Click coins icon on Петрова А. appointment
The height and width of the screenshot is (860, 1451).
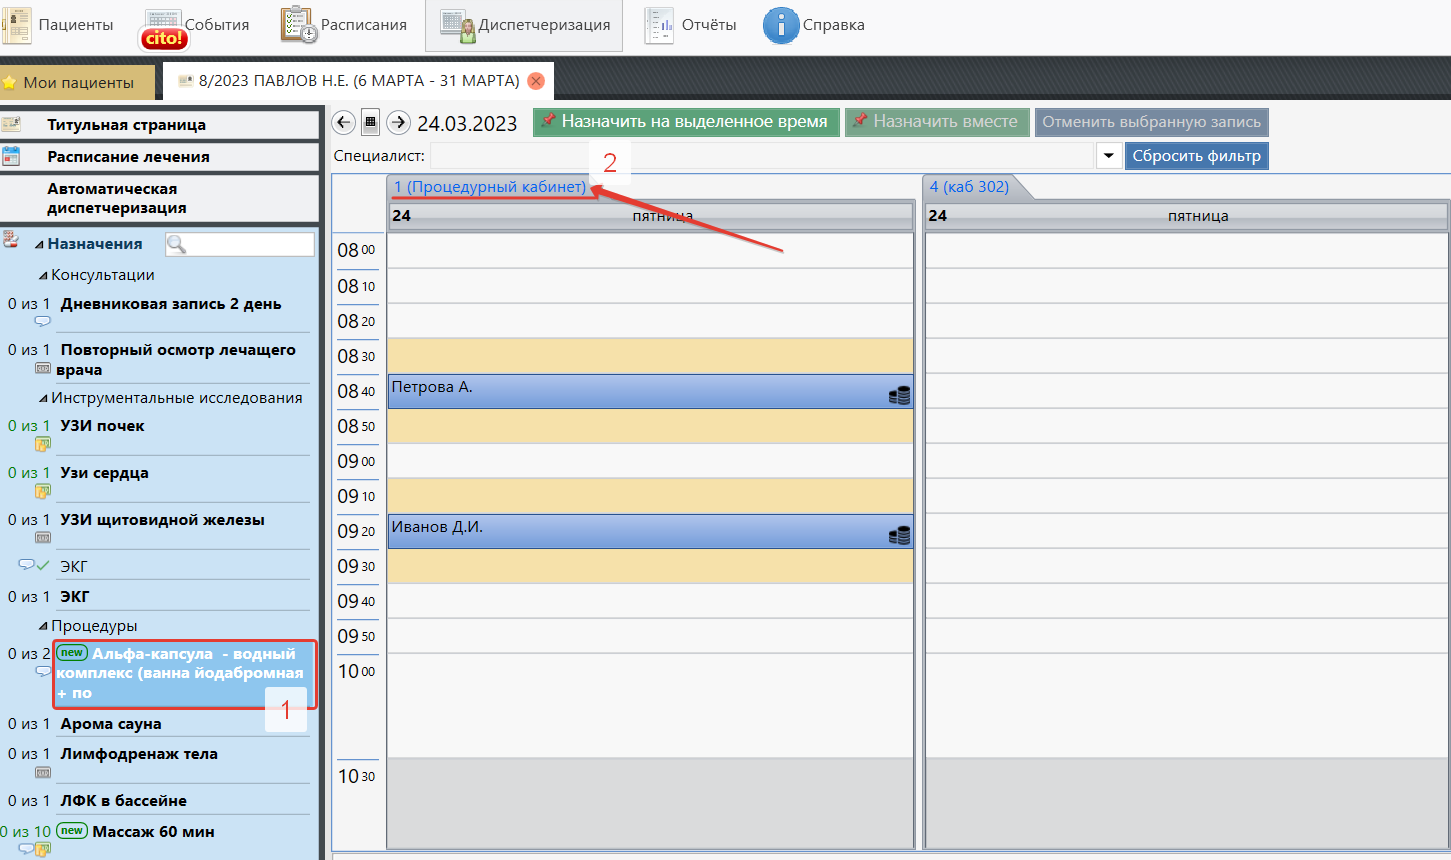tap(899, 395)
